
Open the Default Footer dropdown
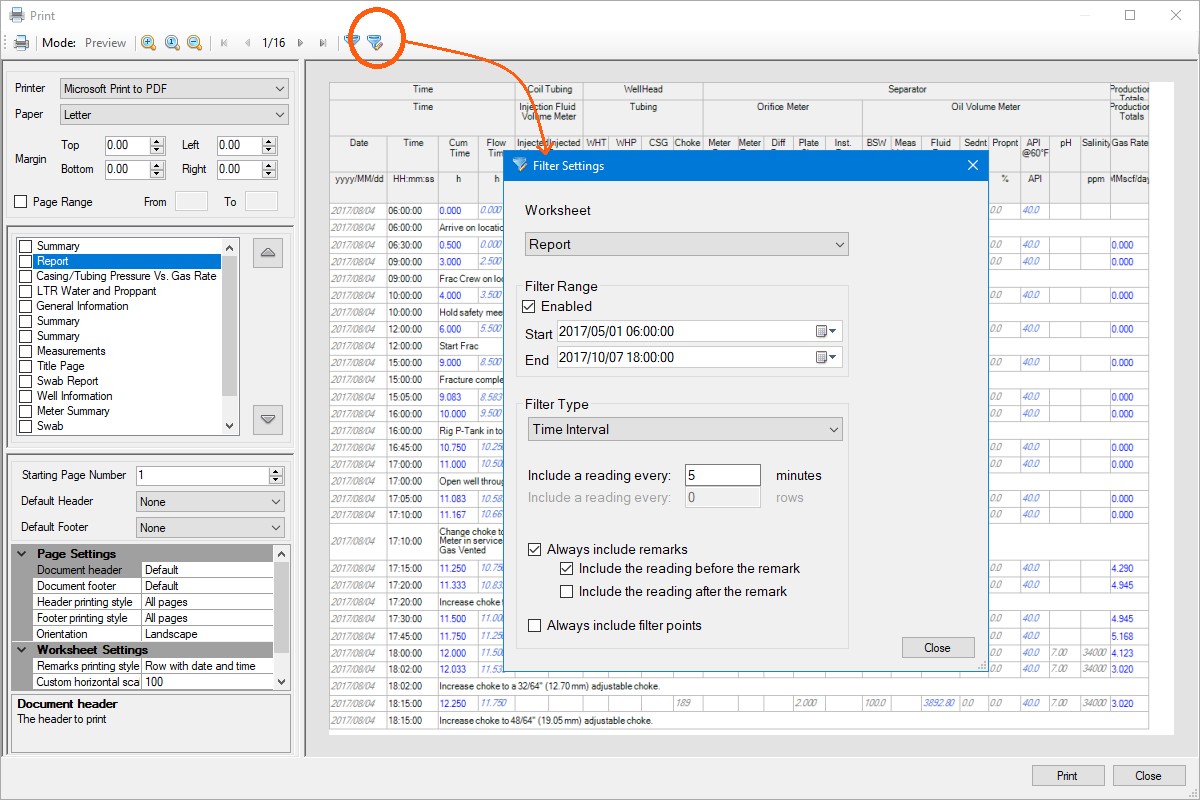210,527
